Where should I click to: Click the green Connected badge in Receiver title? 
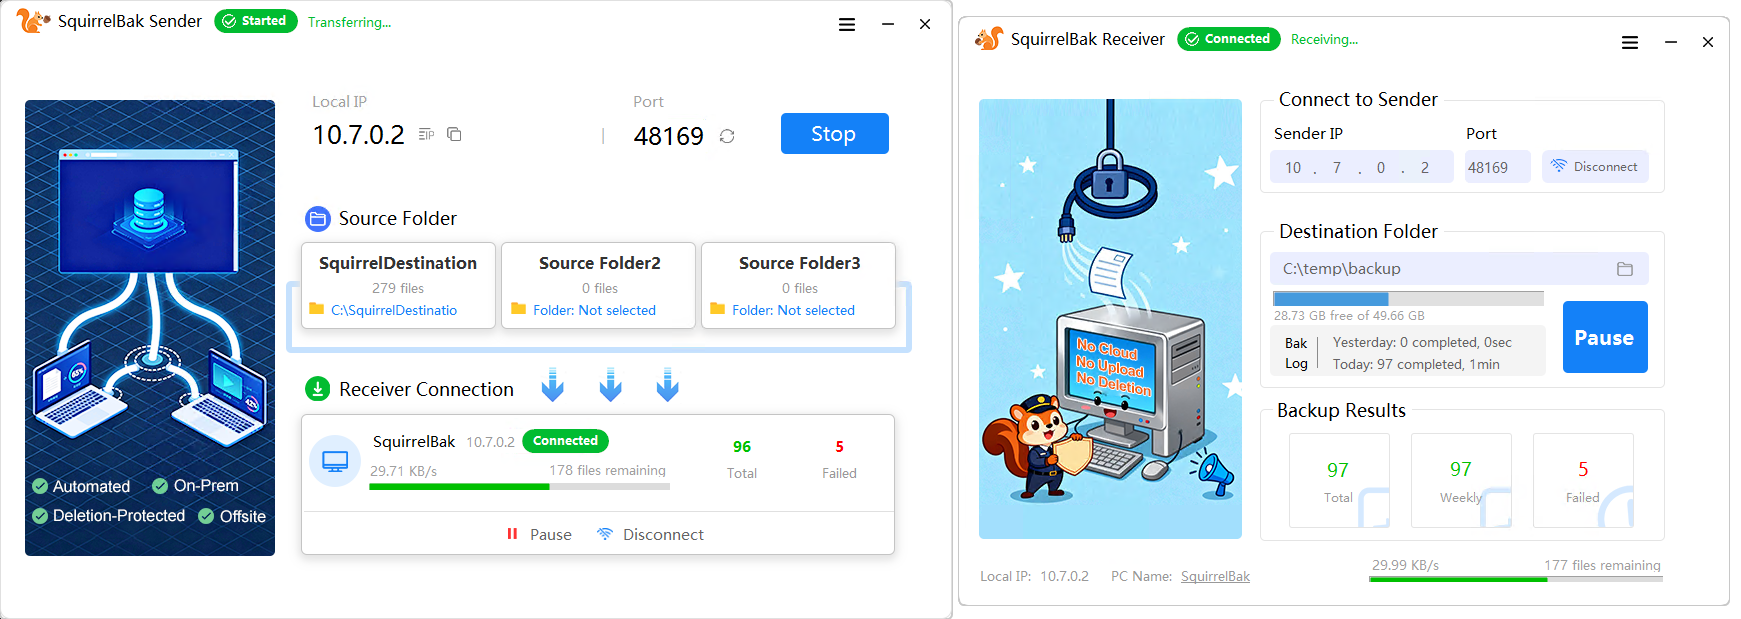[1229, 39]
